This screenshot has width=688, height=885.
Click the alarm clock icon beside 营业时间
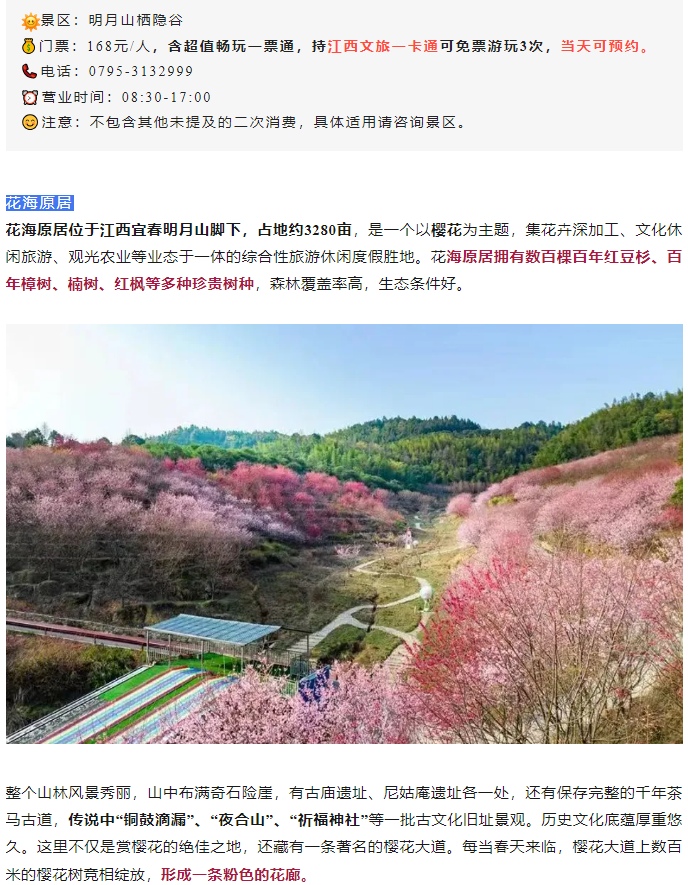[x=30, y=97]
